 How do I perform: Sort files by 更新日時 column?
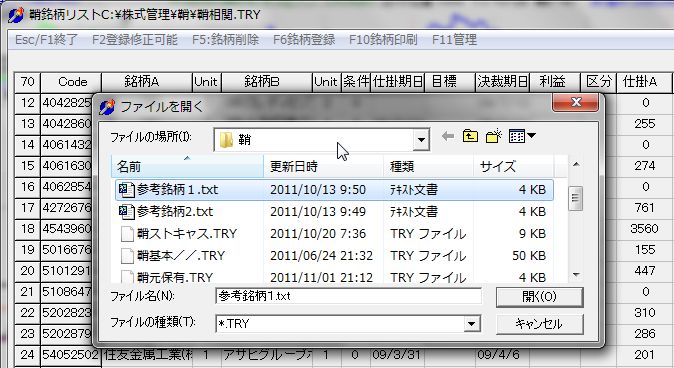pyautogui.click(x=323, y=166)
